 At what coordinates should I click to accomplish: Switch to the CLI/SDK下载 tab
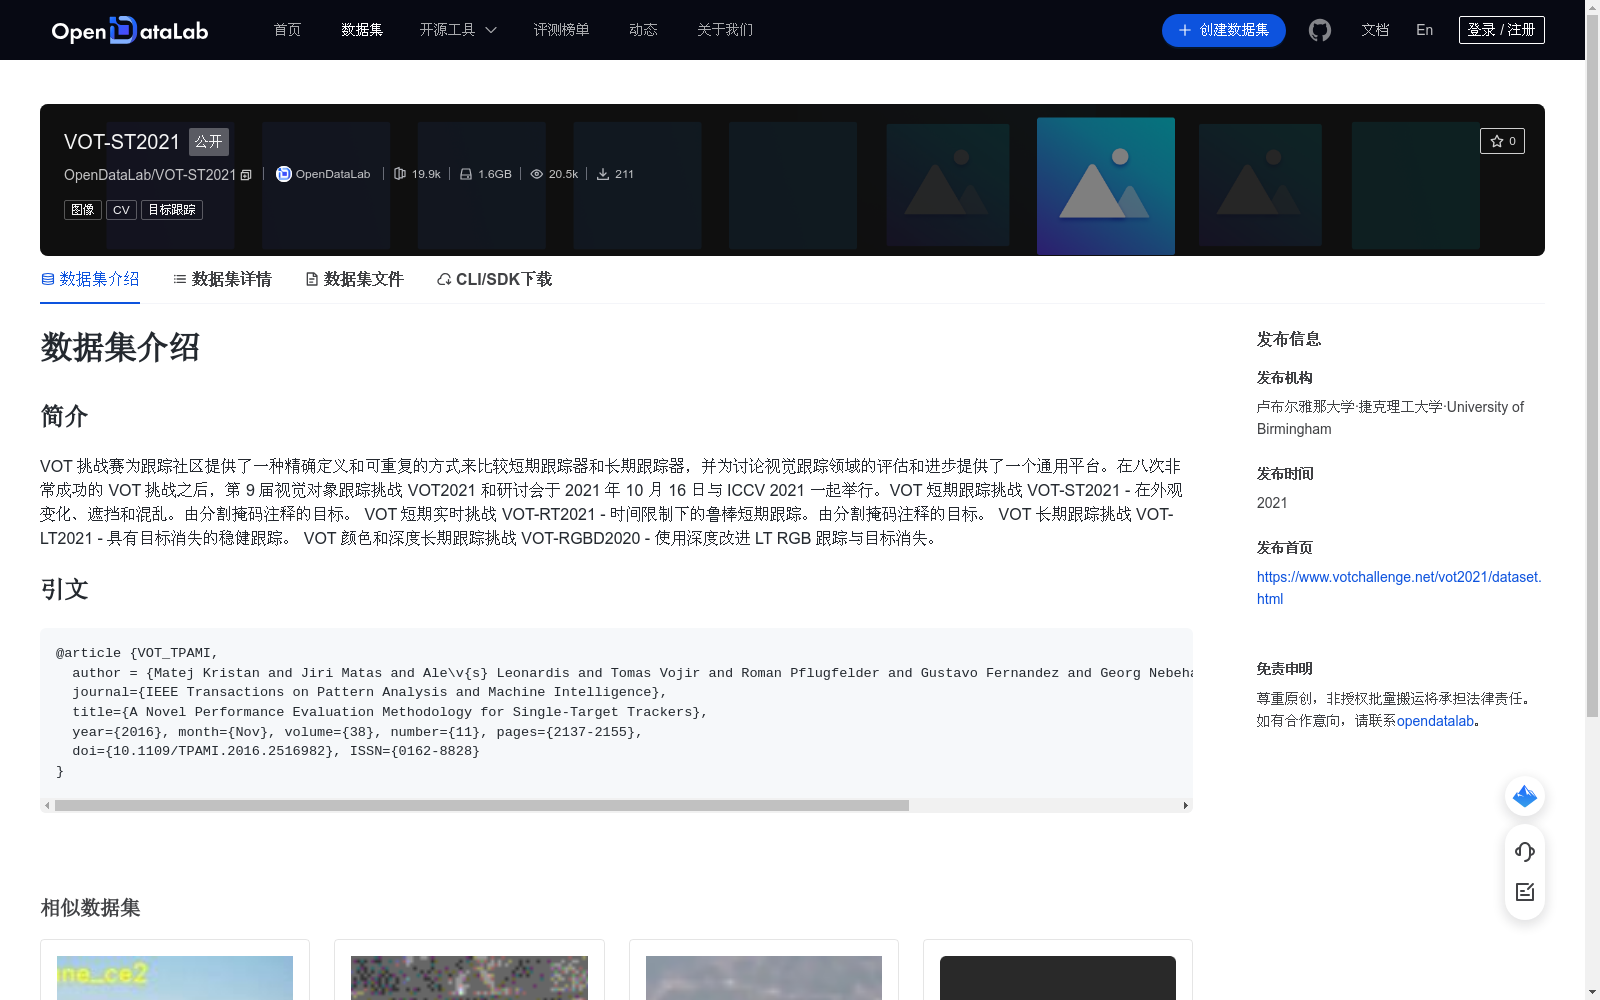click(x=494, y=279)
